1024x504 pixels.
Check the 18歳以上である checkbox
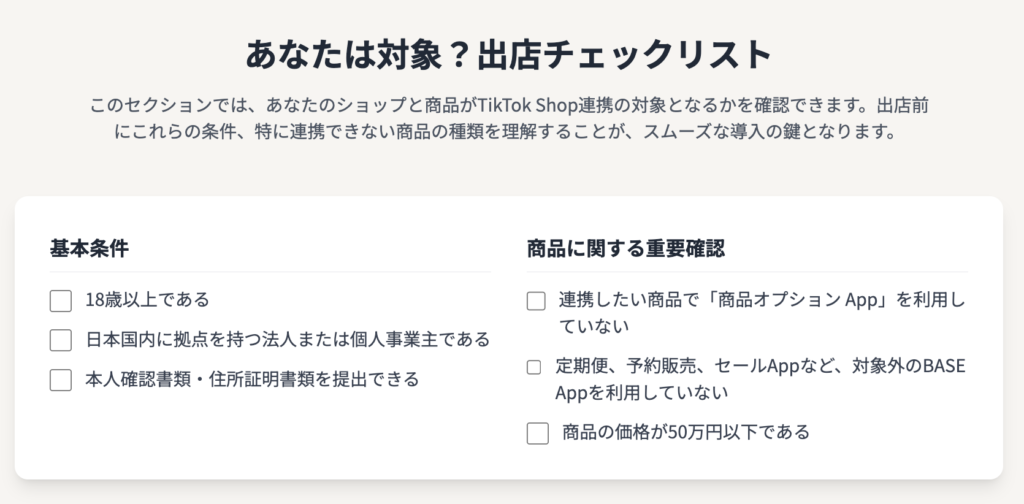(61, 301)
